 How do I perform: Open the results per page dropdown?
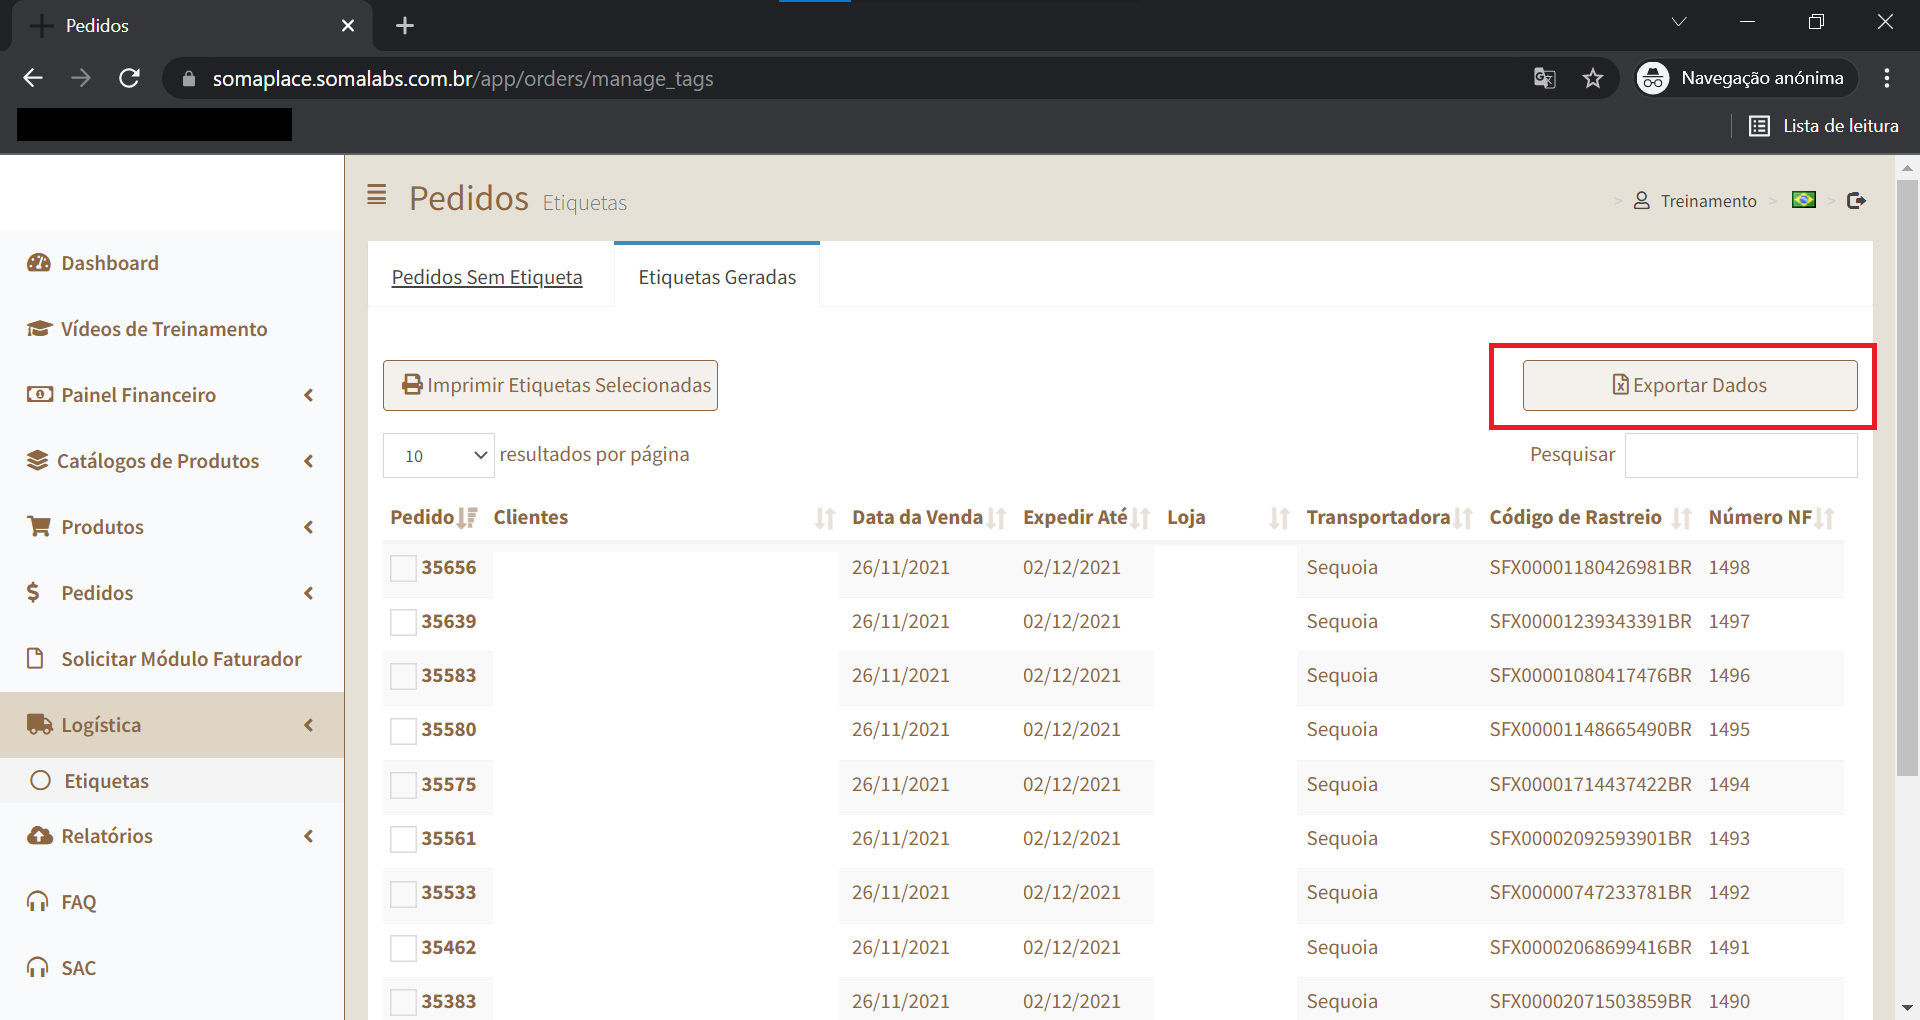point(438,456)
